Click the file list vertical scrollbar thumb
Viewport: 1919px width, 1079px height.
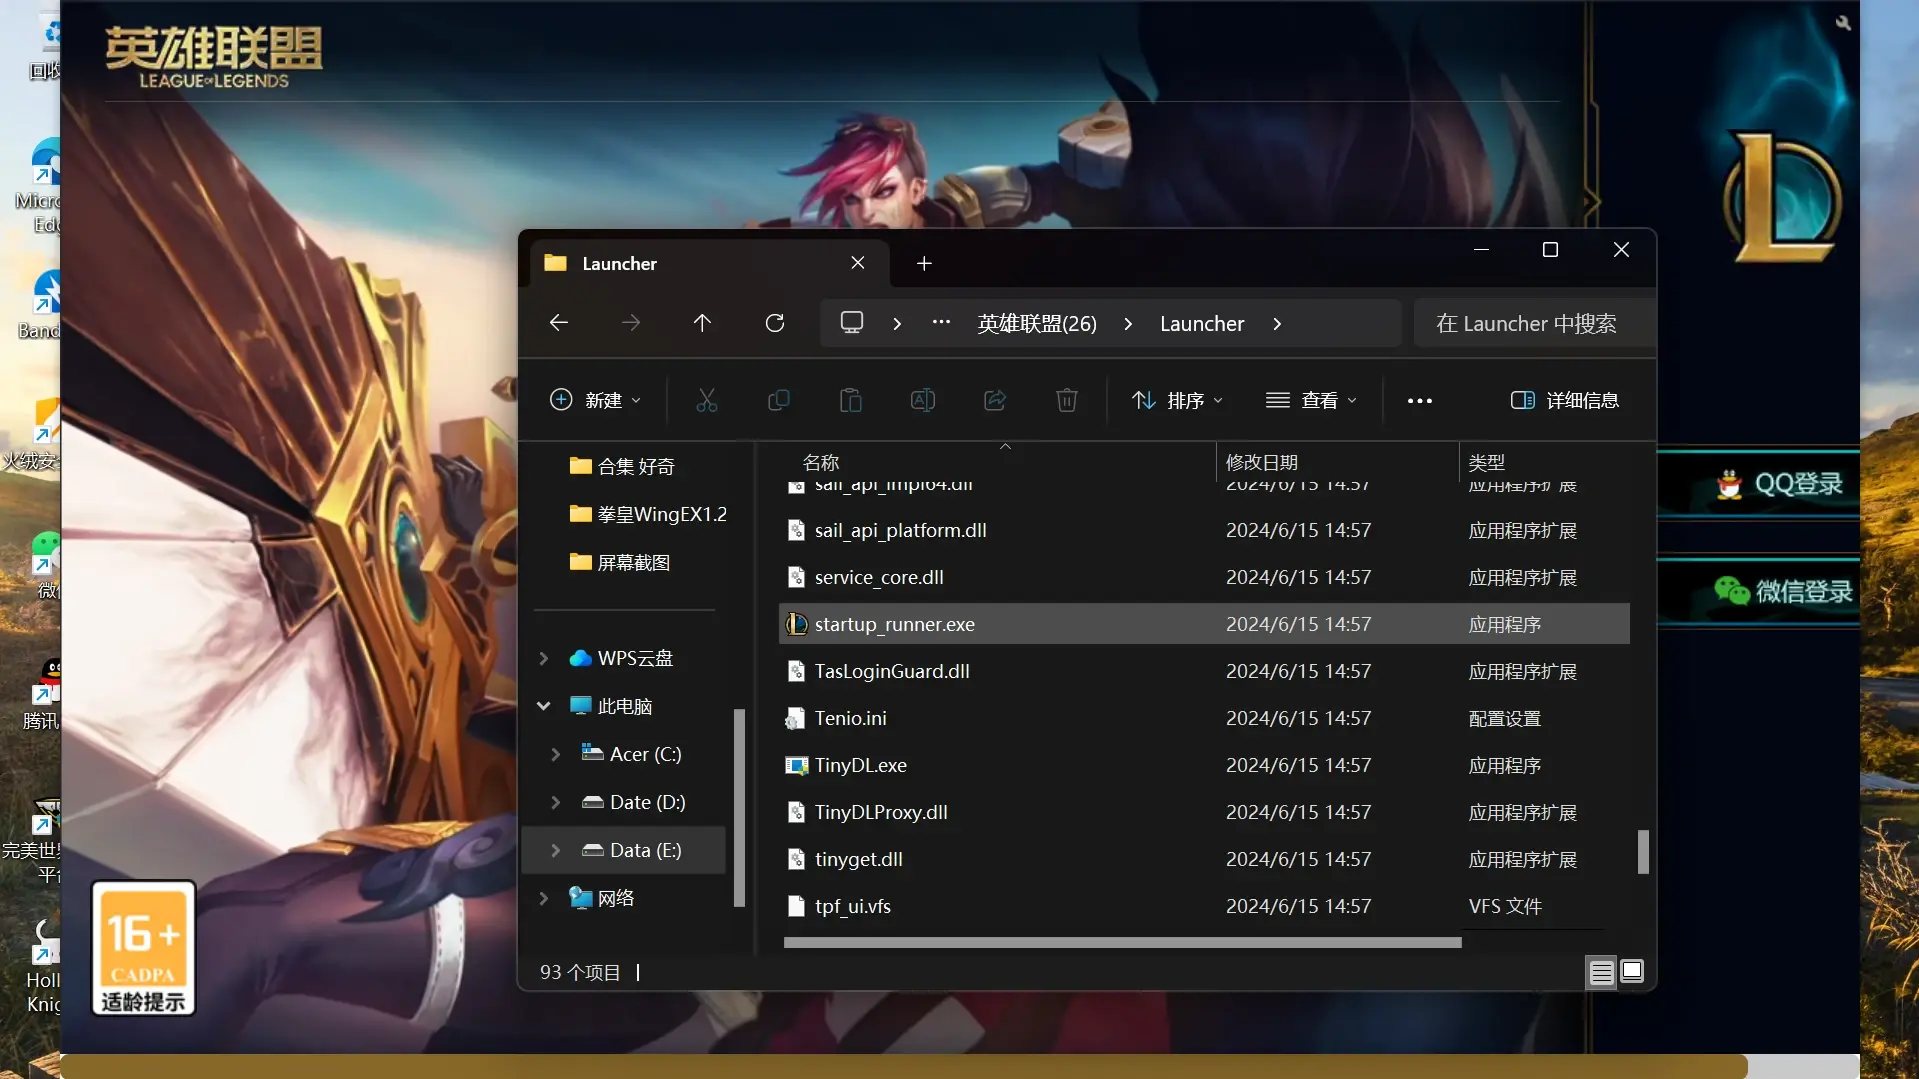point(1642,852)
